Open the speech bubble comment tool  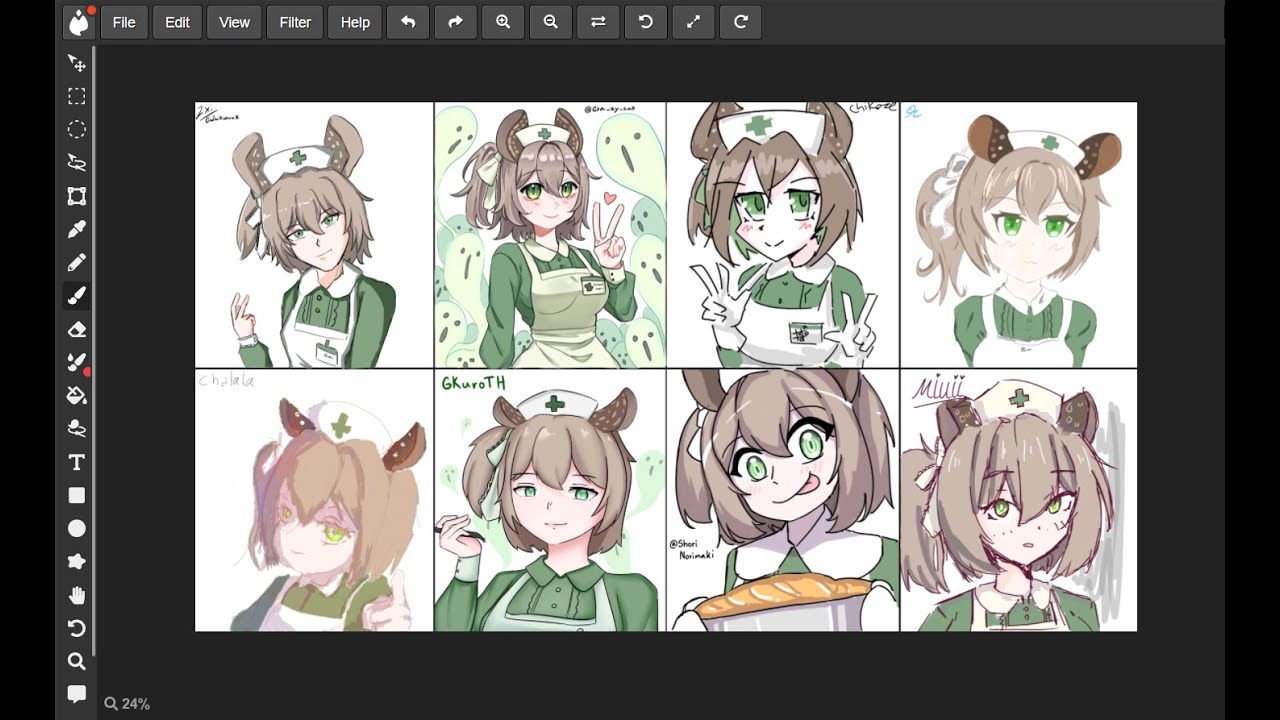pyautogui.click(x=76, y=693)
